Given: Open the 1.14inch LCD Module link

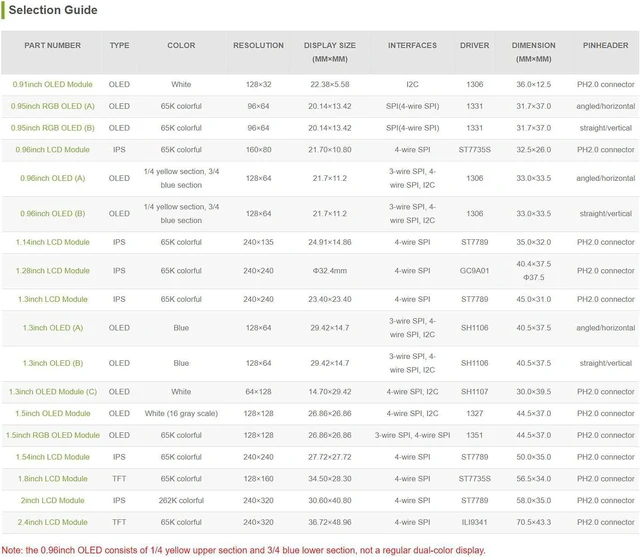Looking at the screenshot, I should 53,242.
